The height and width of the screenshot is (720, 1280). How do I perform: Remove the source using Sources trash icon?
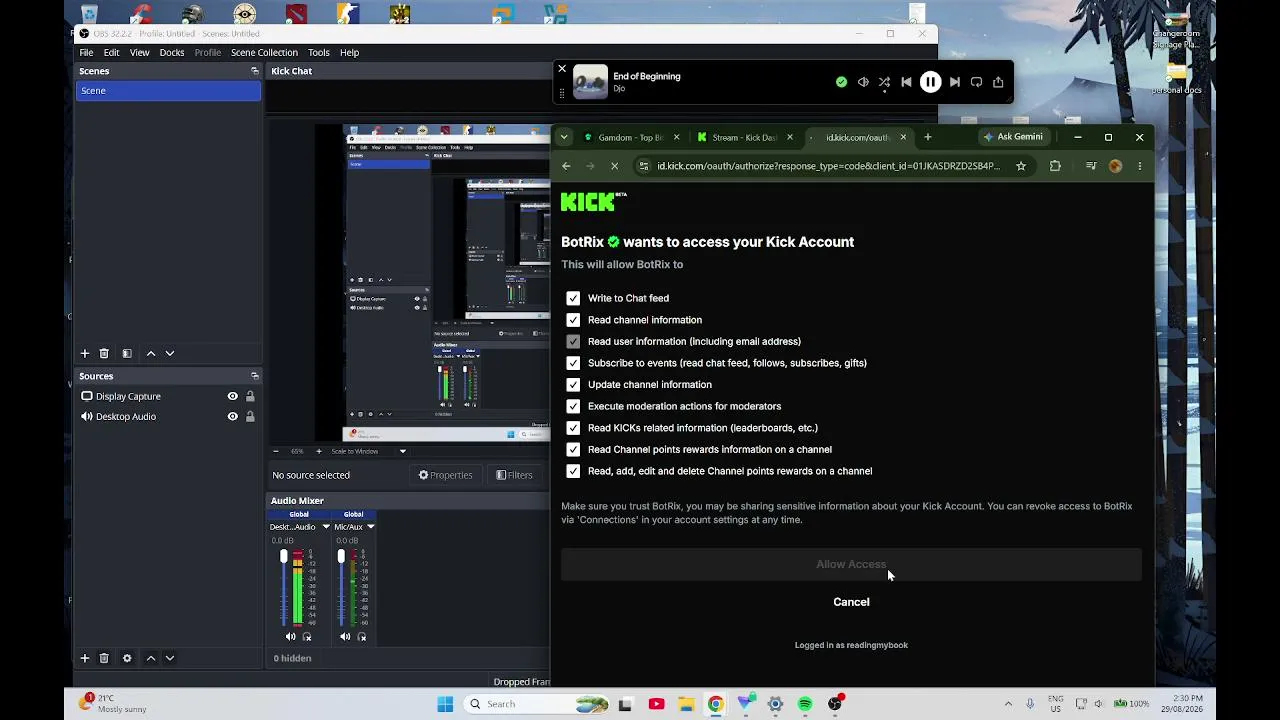(x=104, y=658)
